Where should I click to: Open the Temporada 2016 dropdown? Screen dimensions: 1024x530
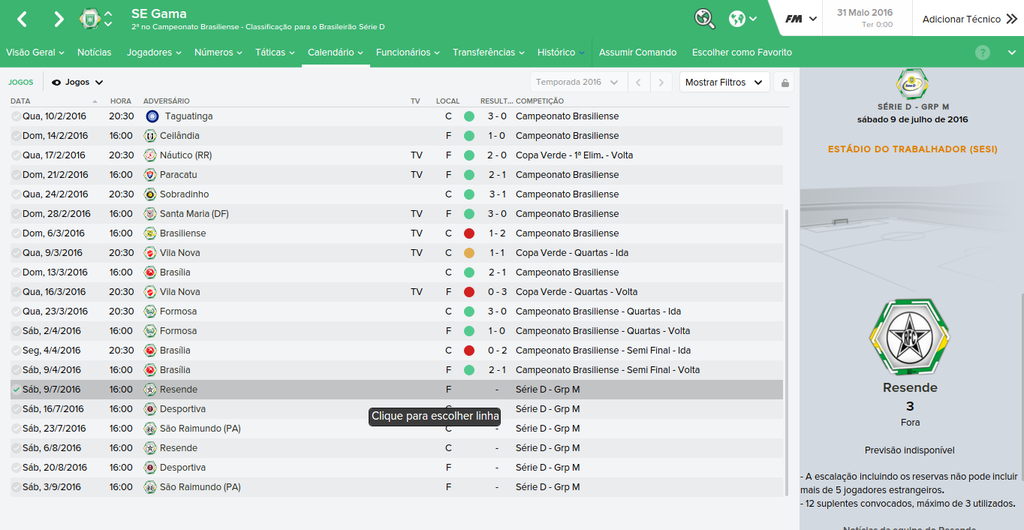(x=577, y=82)
